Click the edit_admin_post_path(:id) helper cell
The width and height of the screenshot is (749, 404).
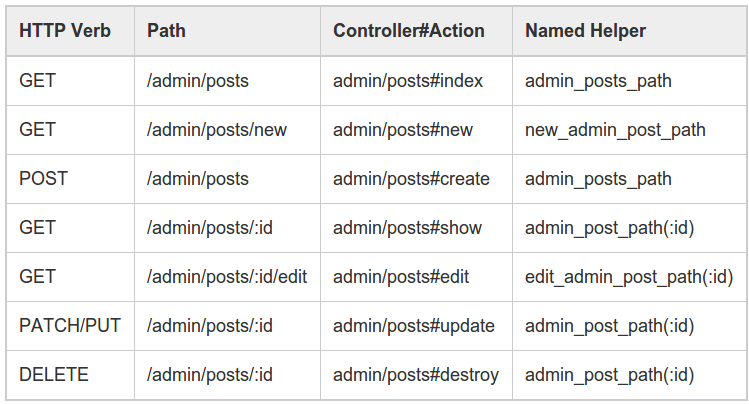tap(629, 277)
